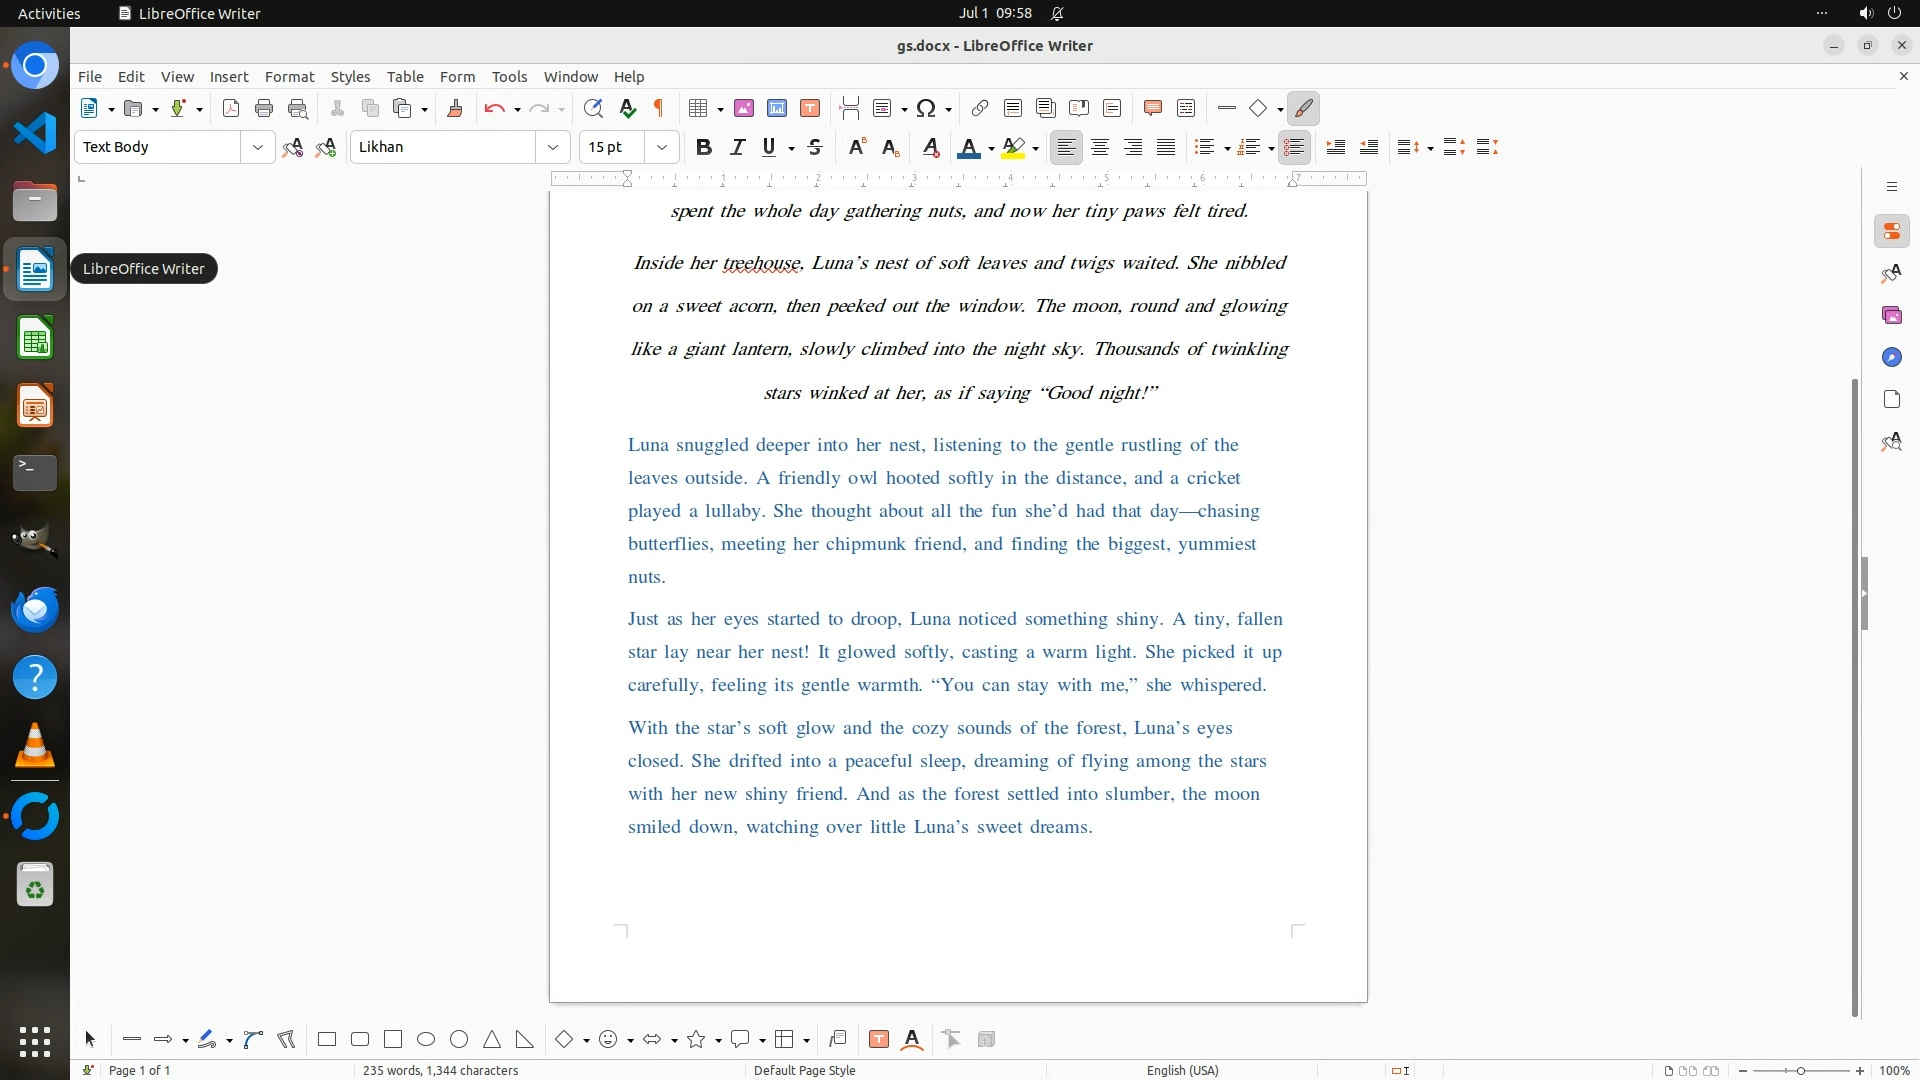The height and width of the screenshot is (1080, 1920).
Task: Expand the Text Body paragraph style dropdown
Action: pyautogui.click(x=258, y=148)
